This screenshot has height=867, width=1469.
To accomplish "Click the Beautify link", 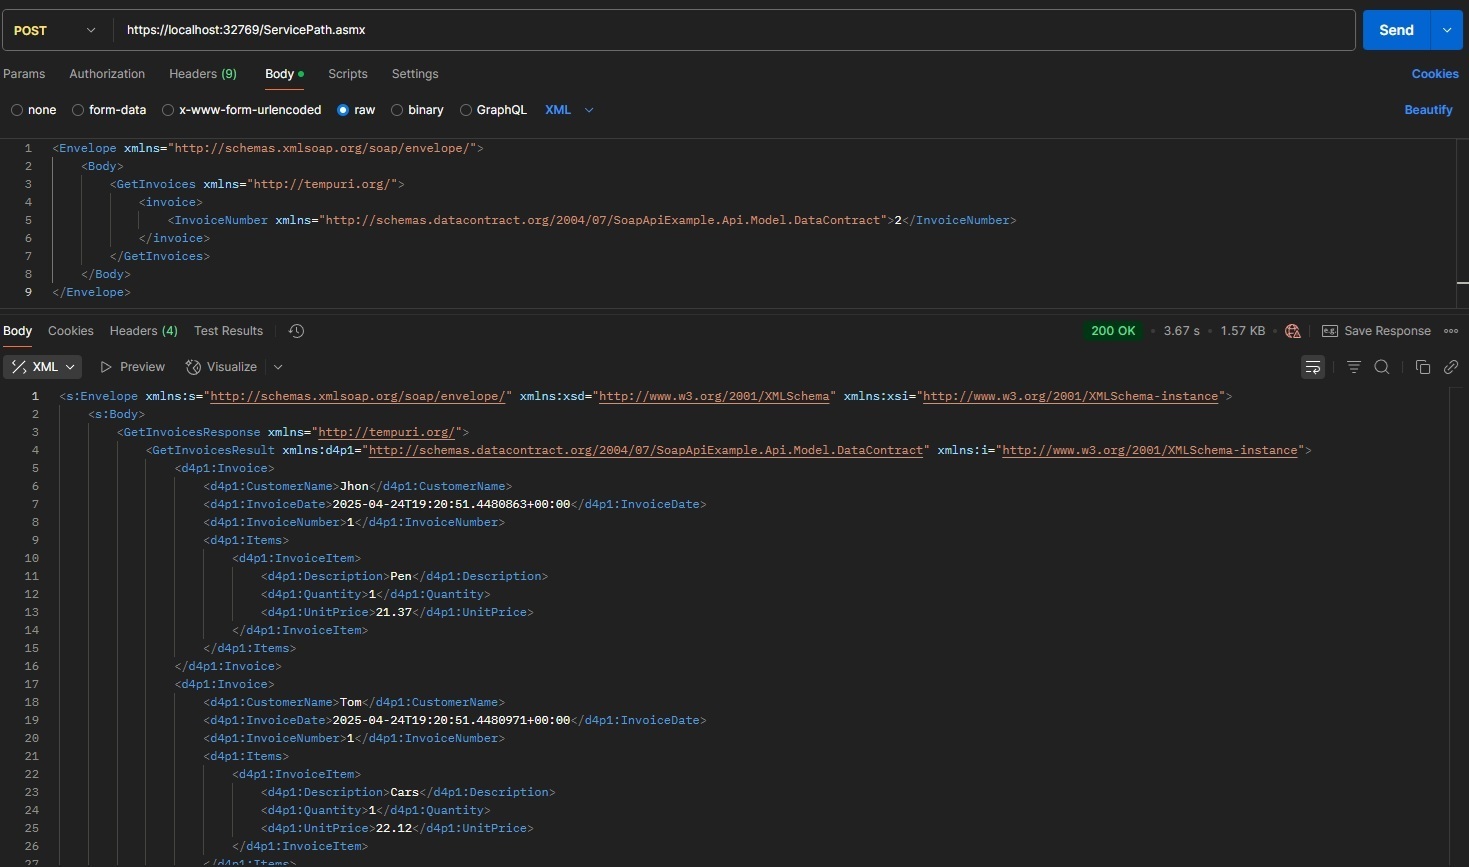I will click(x=1428, y=110).
